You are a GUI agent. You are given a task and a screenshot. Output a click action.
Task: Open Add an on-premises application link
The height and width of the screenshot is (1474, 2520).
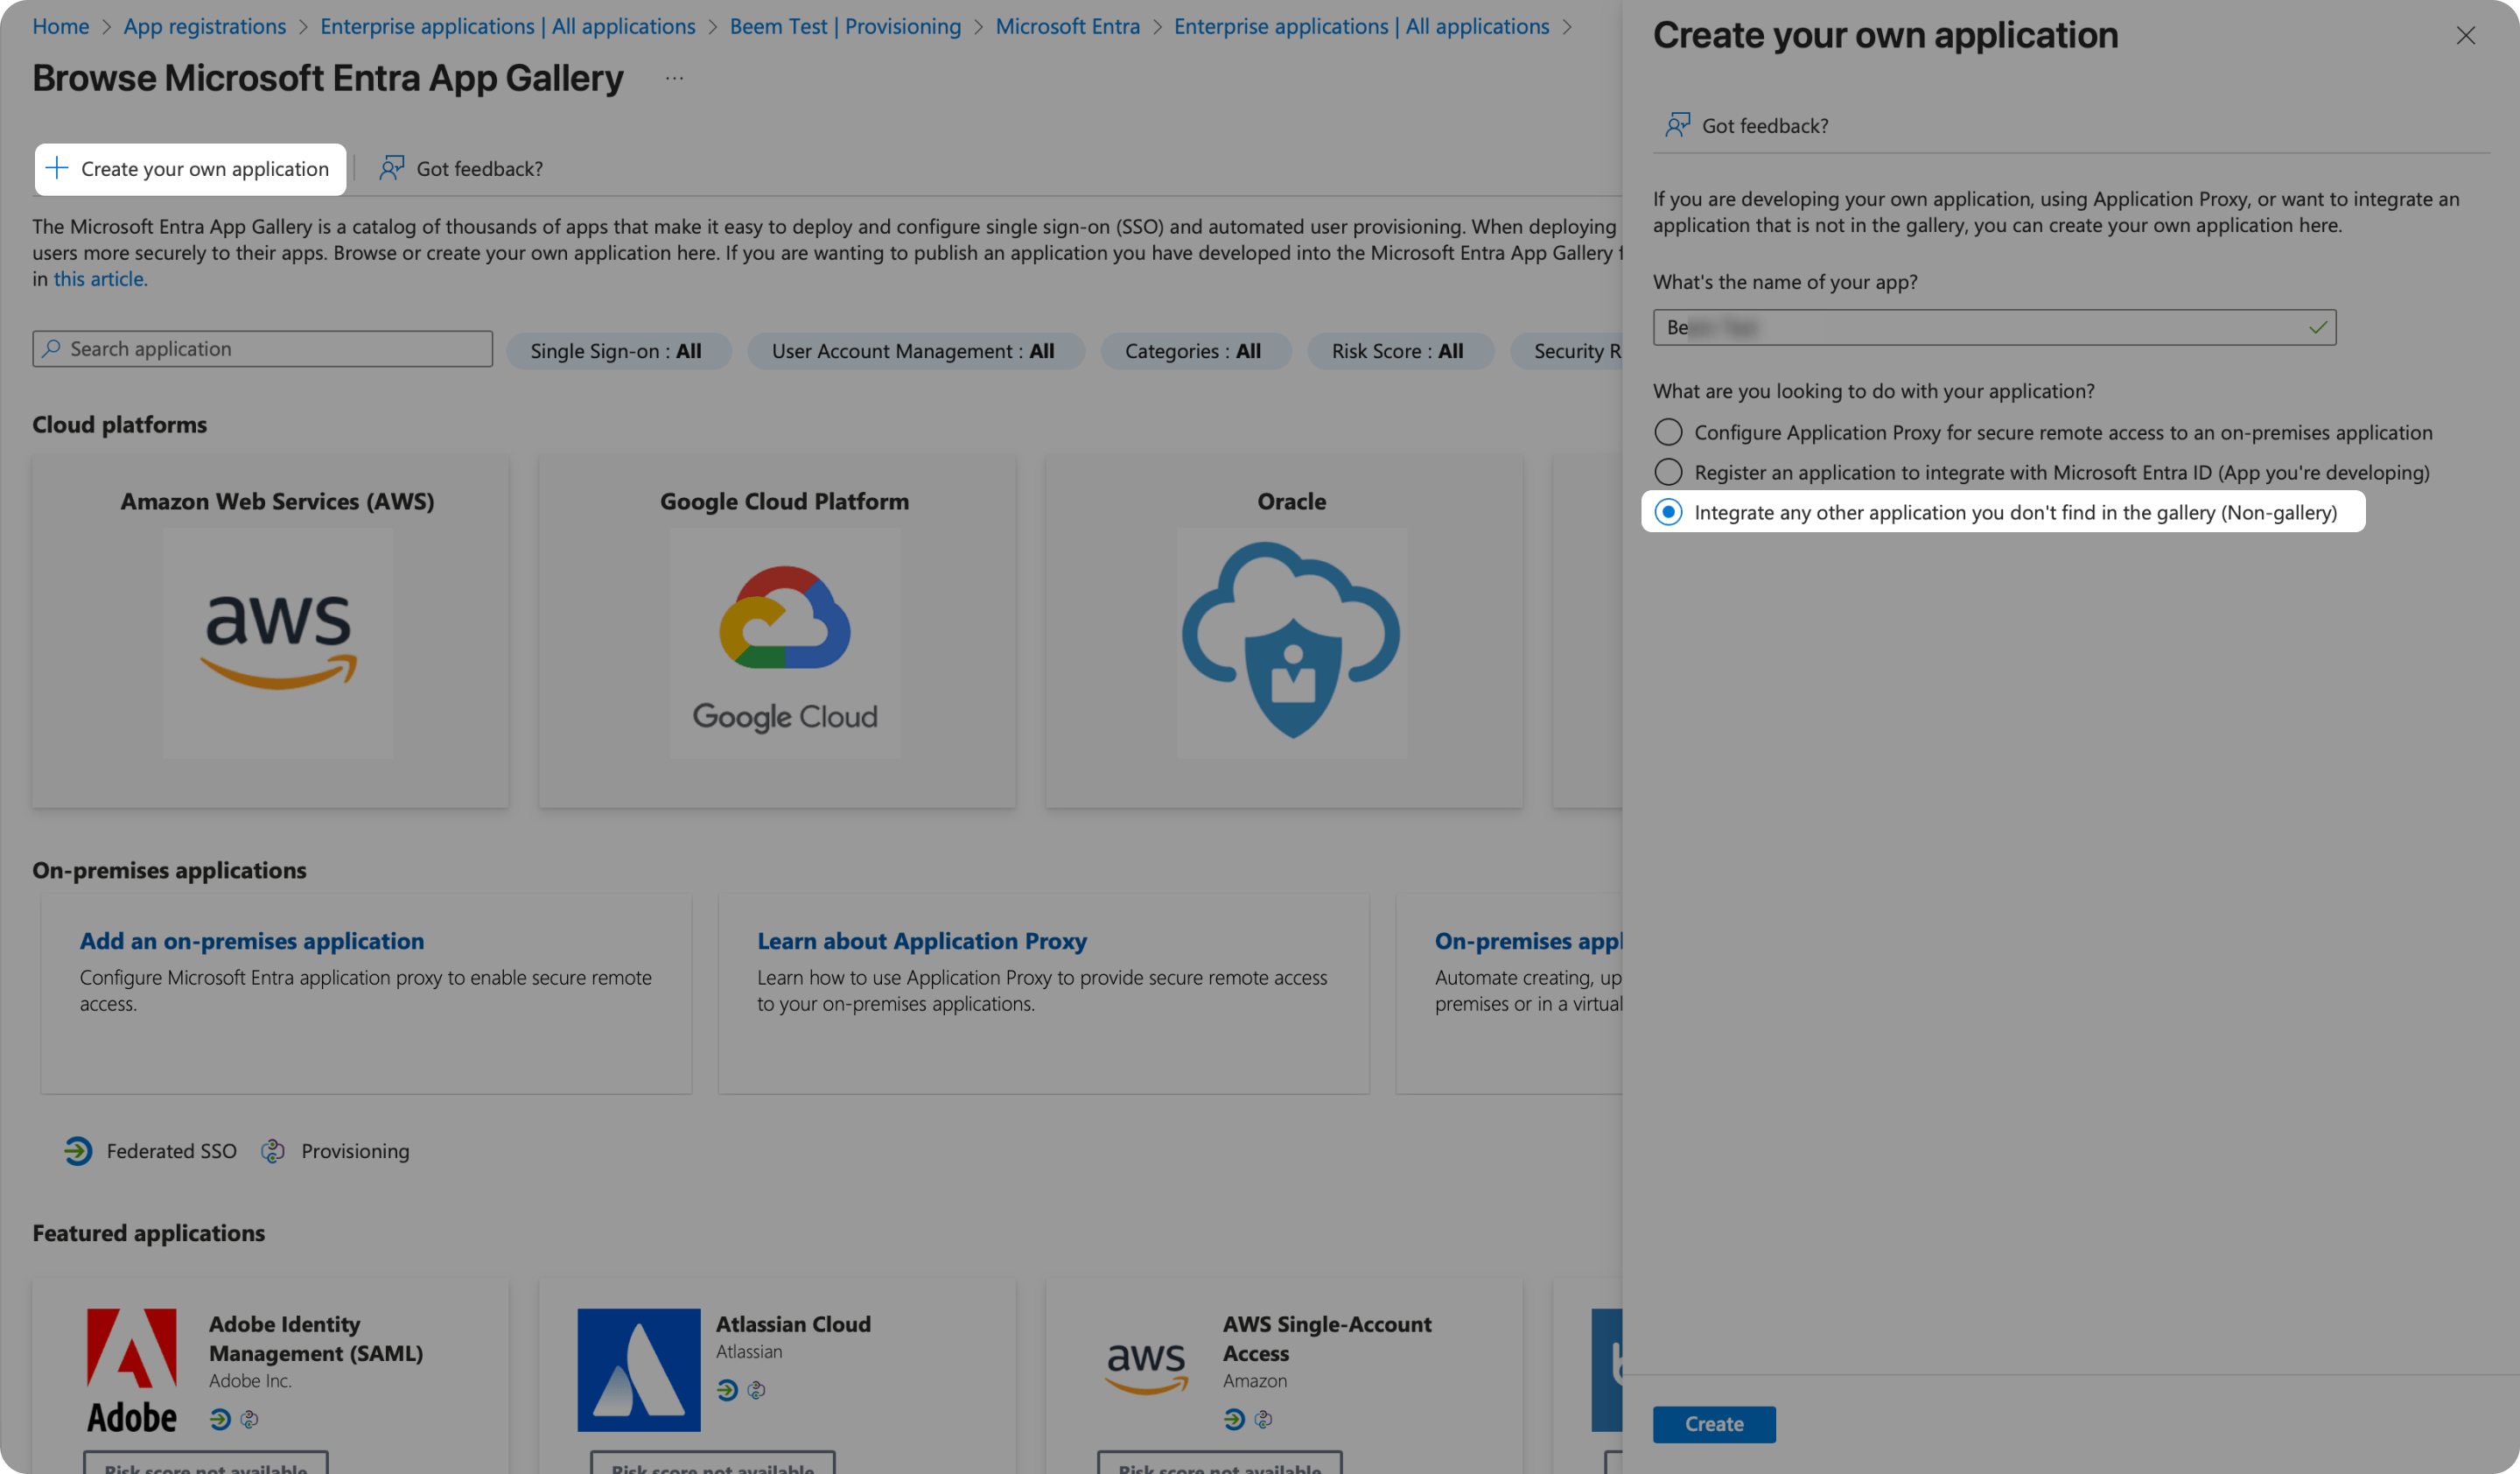252,941
